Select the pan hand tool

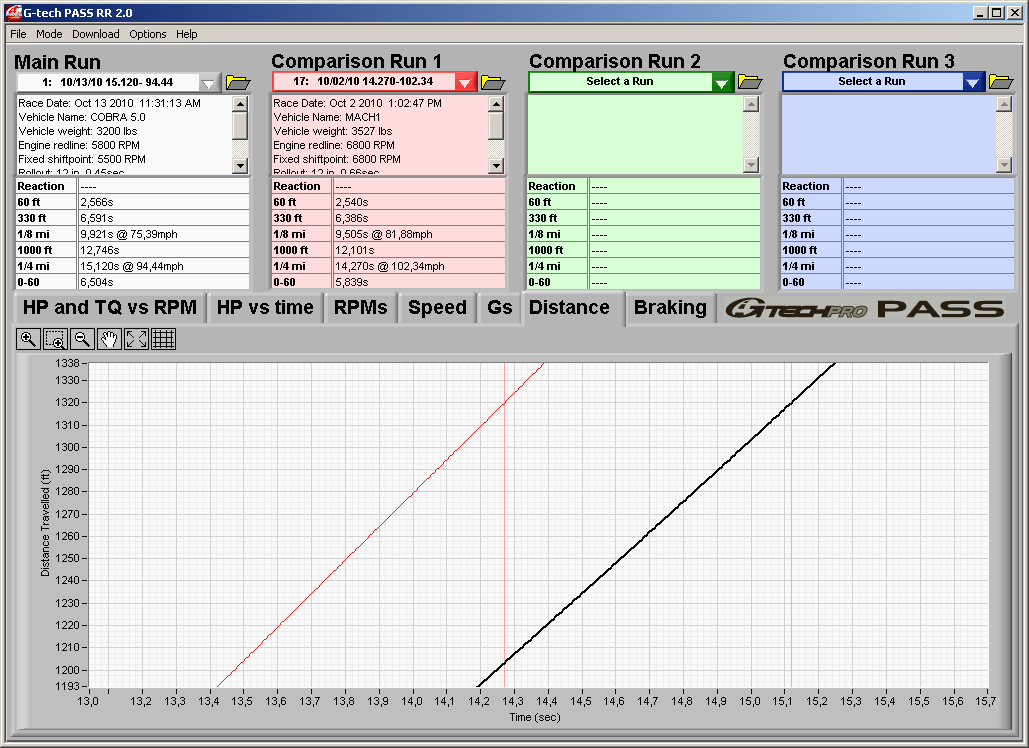point(109,339)
